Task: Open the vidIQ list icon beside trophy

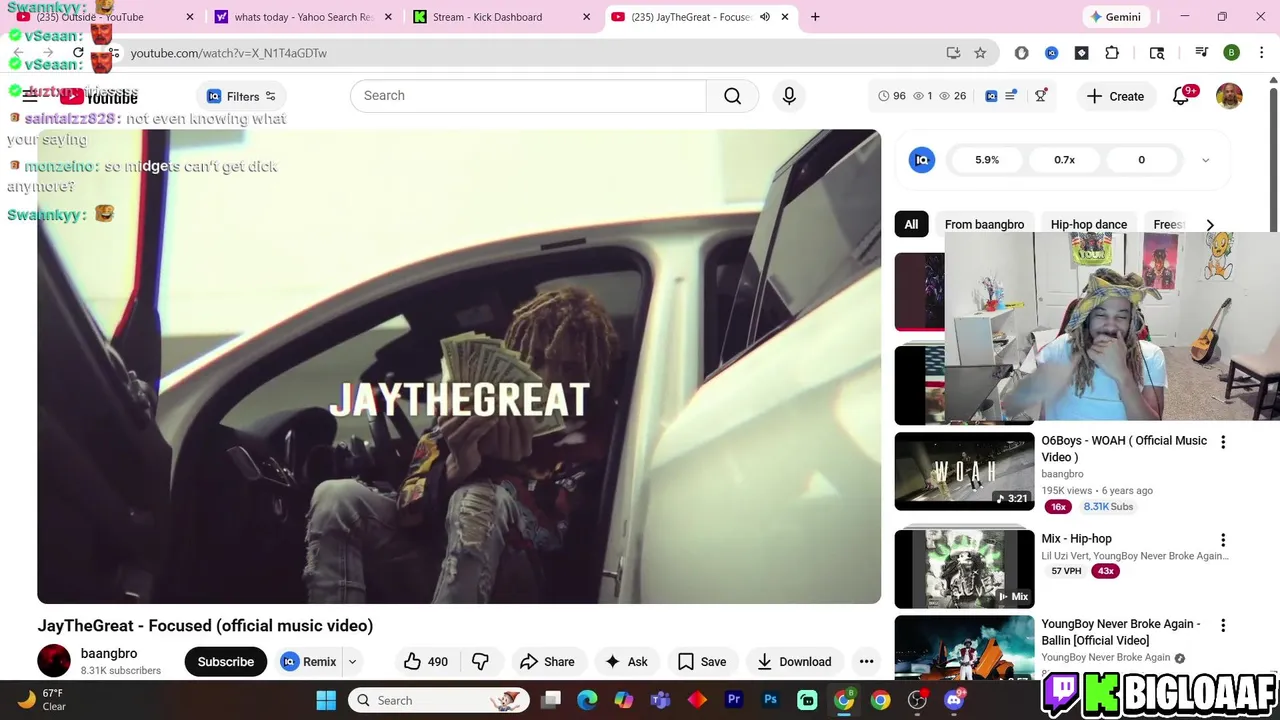Action: tap(1011, 96)
